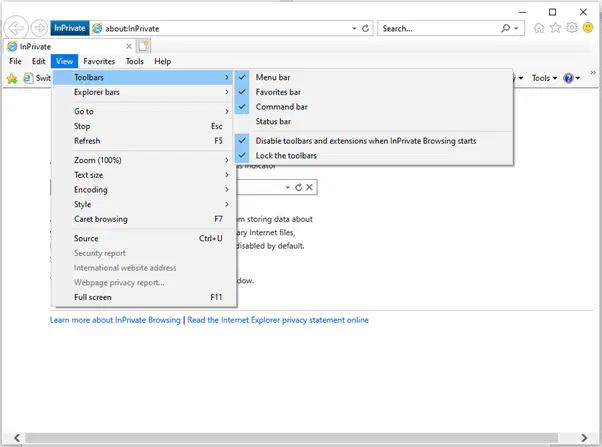Open the command bar Tools dropdown
This screenshot has height=447, width=602.
coord(544,78)
